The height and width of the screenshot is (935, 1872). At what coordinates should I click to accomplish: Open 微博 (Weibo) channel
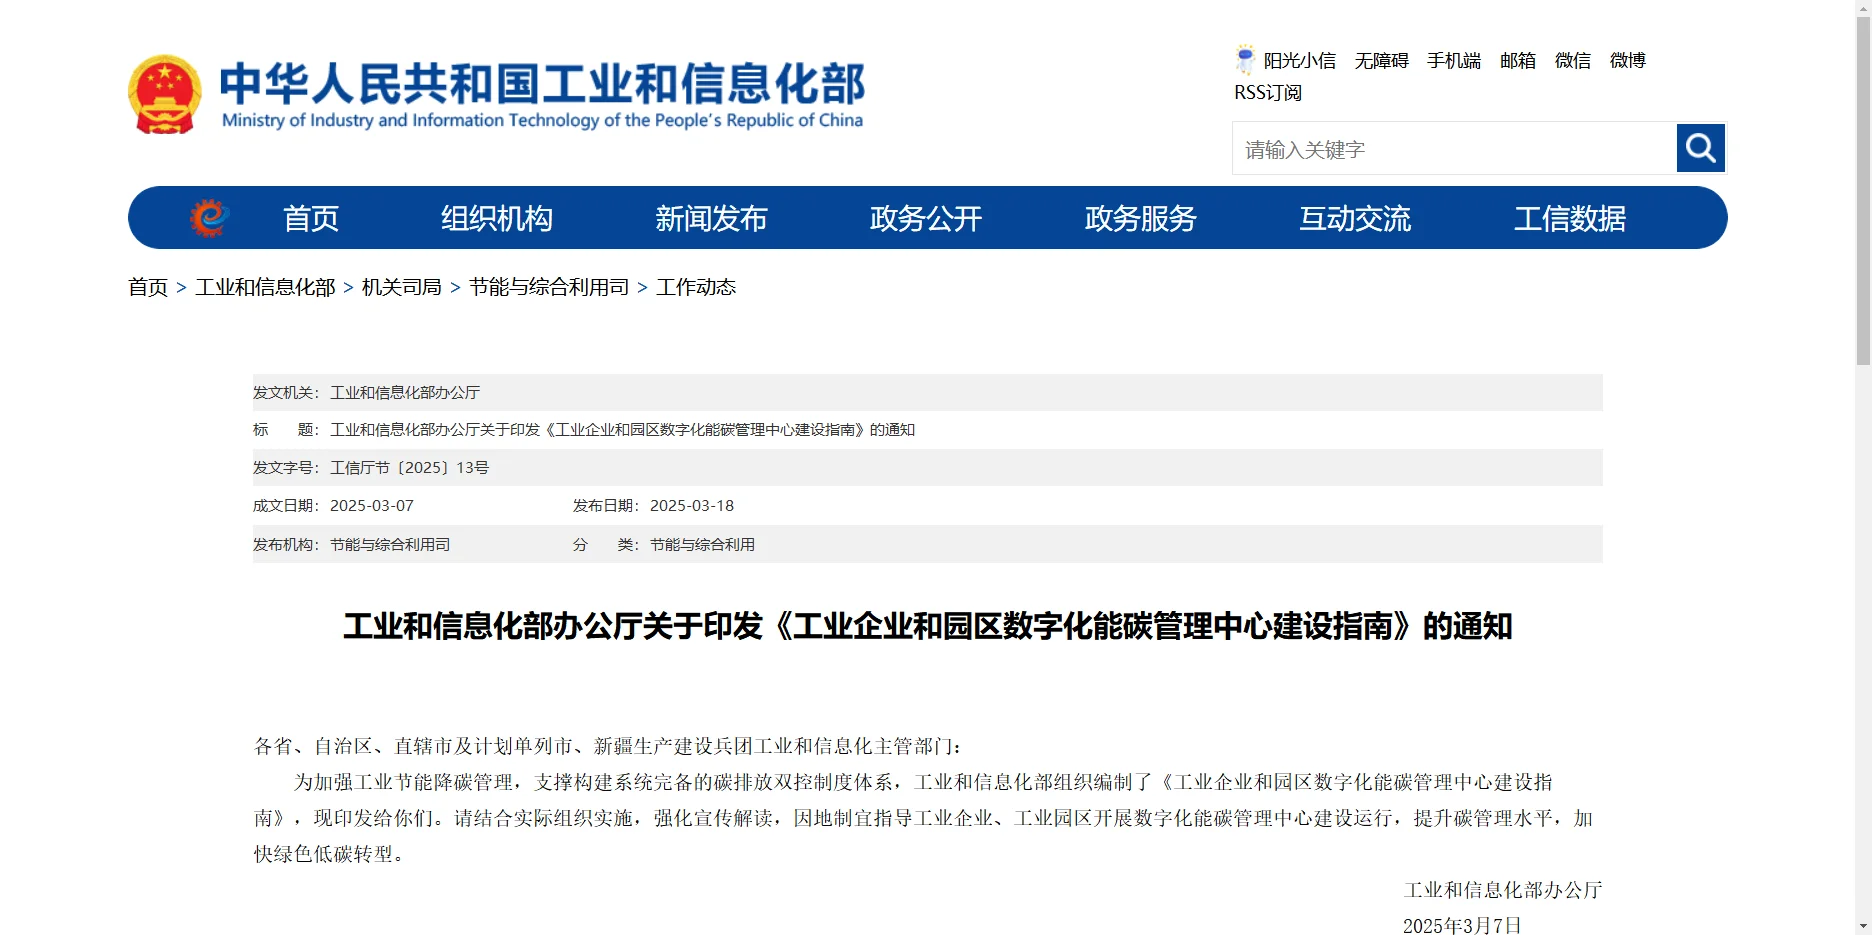[1627, 61]
